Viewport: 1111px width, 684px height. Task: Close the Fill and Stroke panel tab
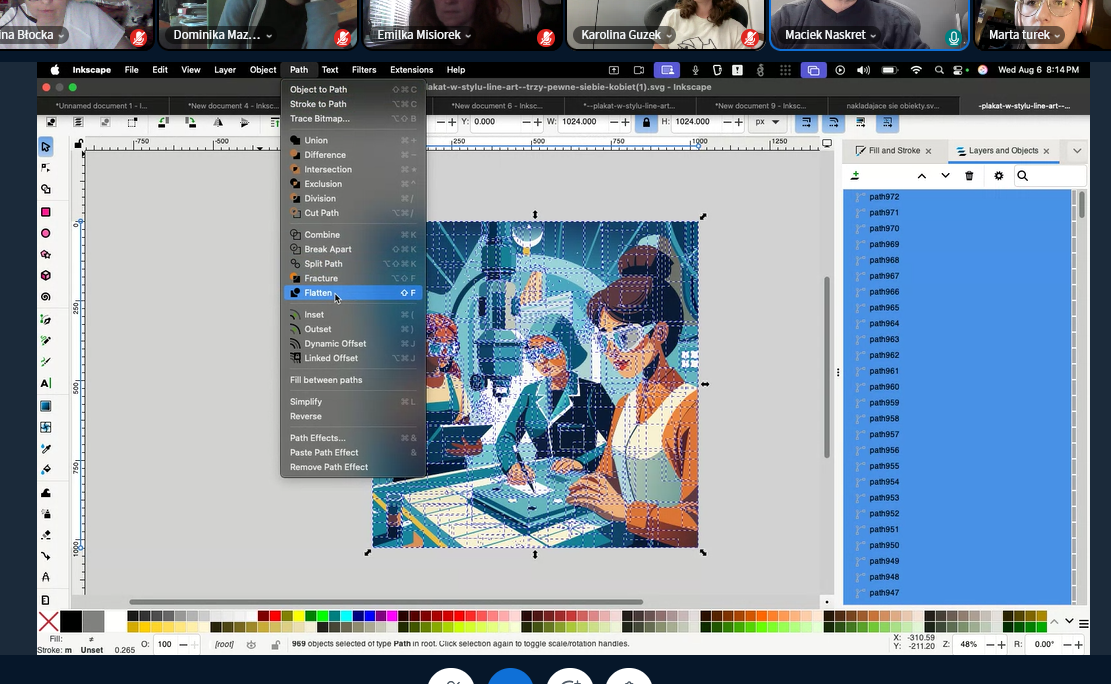pyautogui.click(x=928, y=152)
